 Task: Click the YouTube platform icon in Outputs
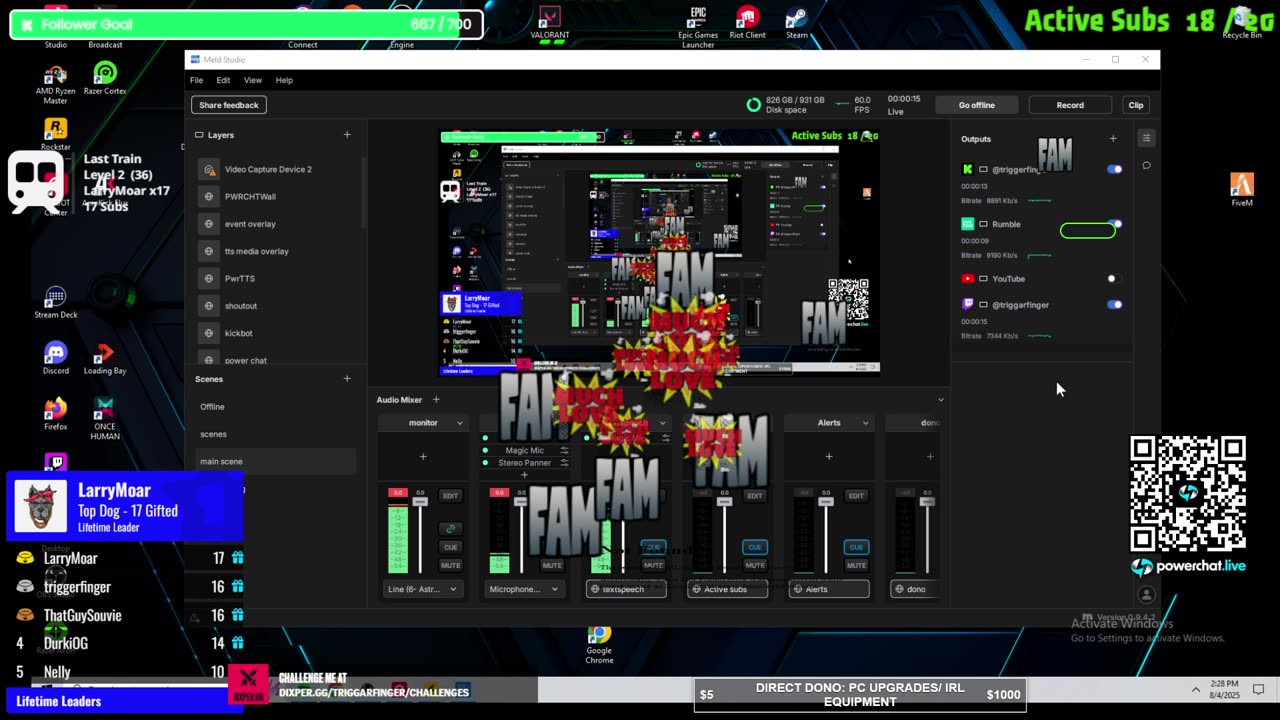pyautogui.click(x=967, y=279)
